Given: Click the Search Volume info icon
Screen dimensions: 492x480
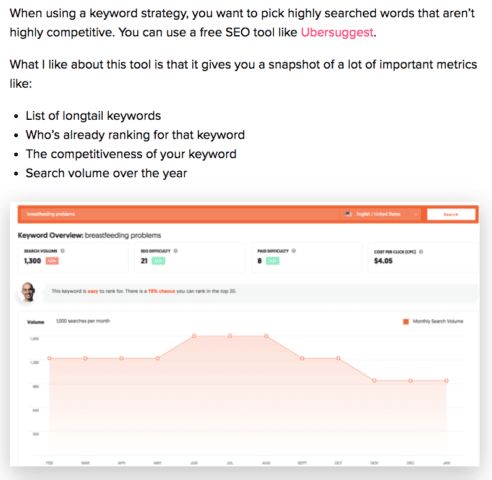Looking at the screenshot, I should pyautogui.click(x=62, y=251).
